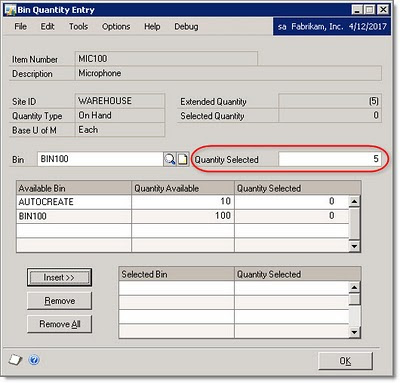Screen dimensions: 400x383
Task: Open the Bin lookup magnifier icon
Action: click(170, 159)
